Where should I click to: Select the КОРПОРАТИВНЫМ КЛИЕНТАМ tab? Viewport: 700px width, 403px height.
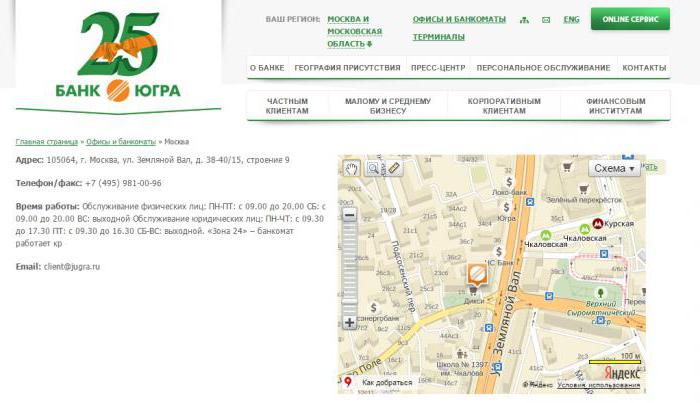pos(504,106)
